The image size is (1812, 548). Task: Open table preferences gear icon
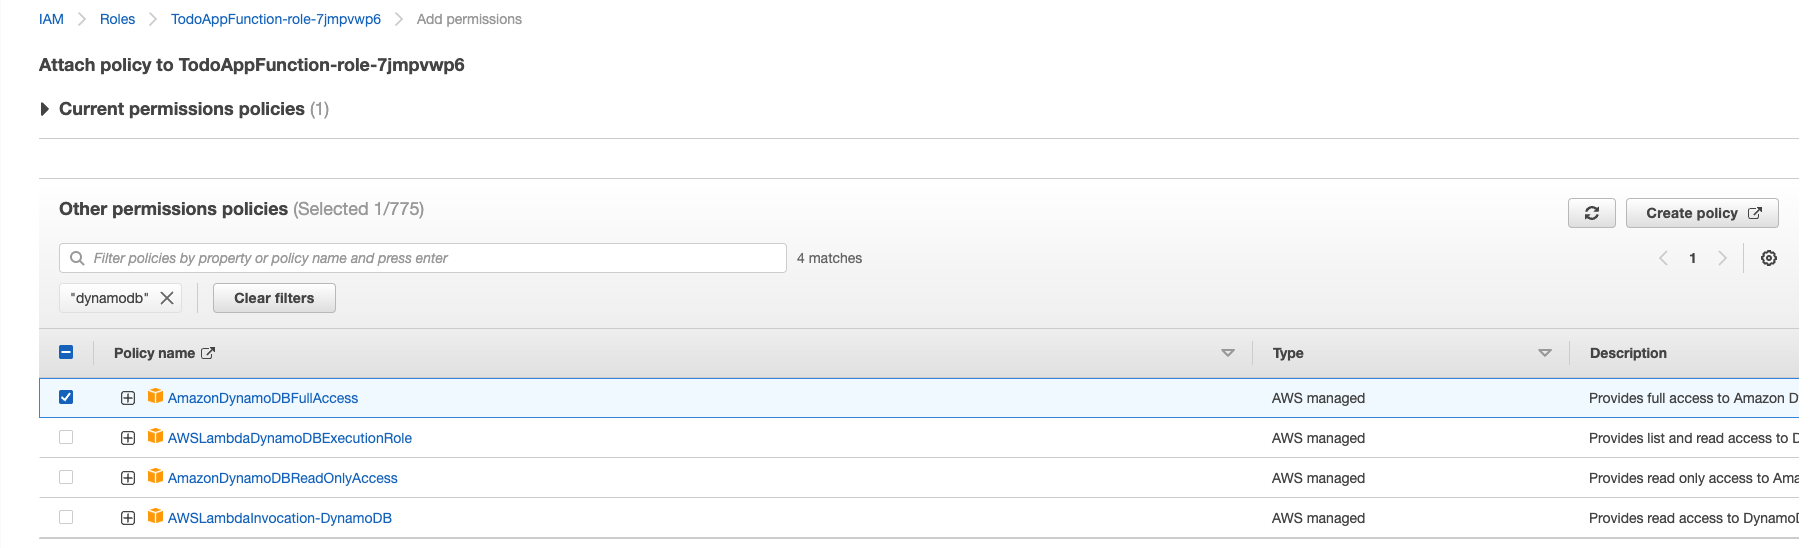(1769, 258)
